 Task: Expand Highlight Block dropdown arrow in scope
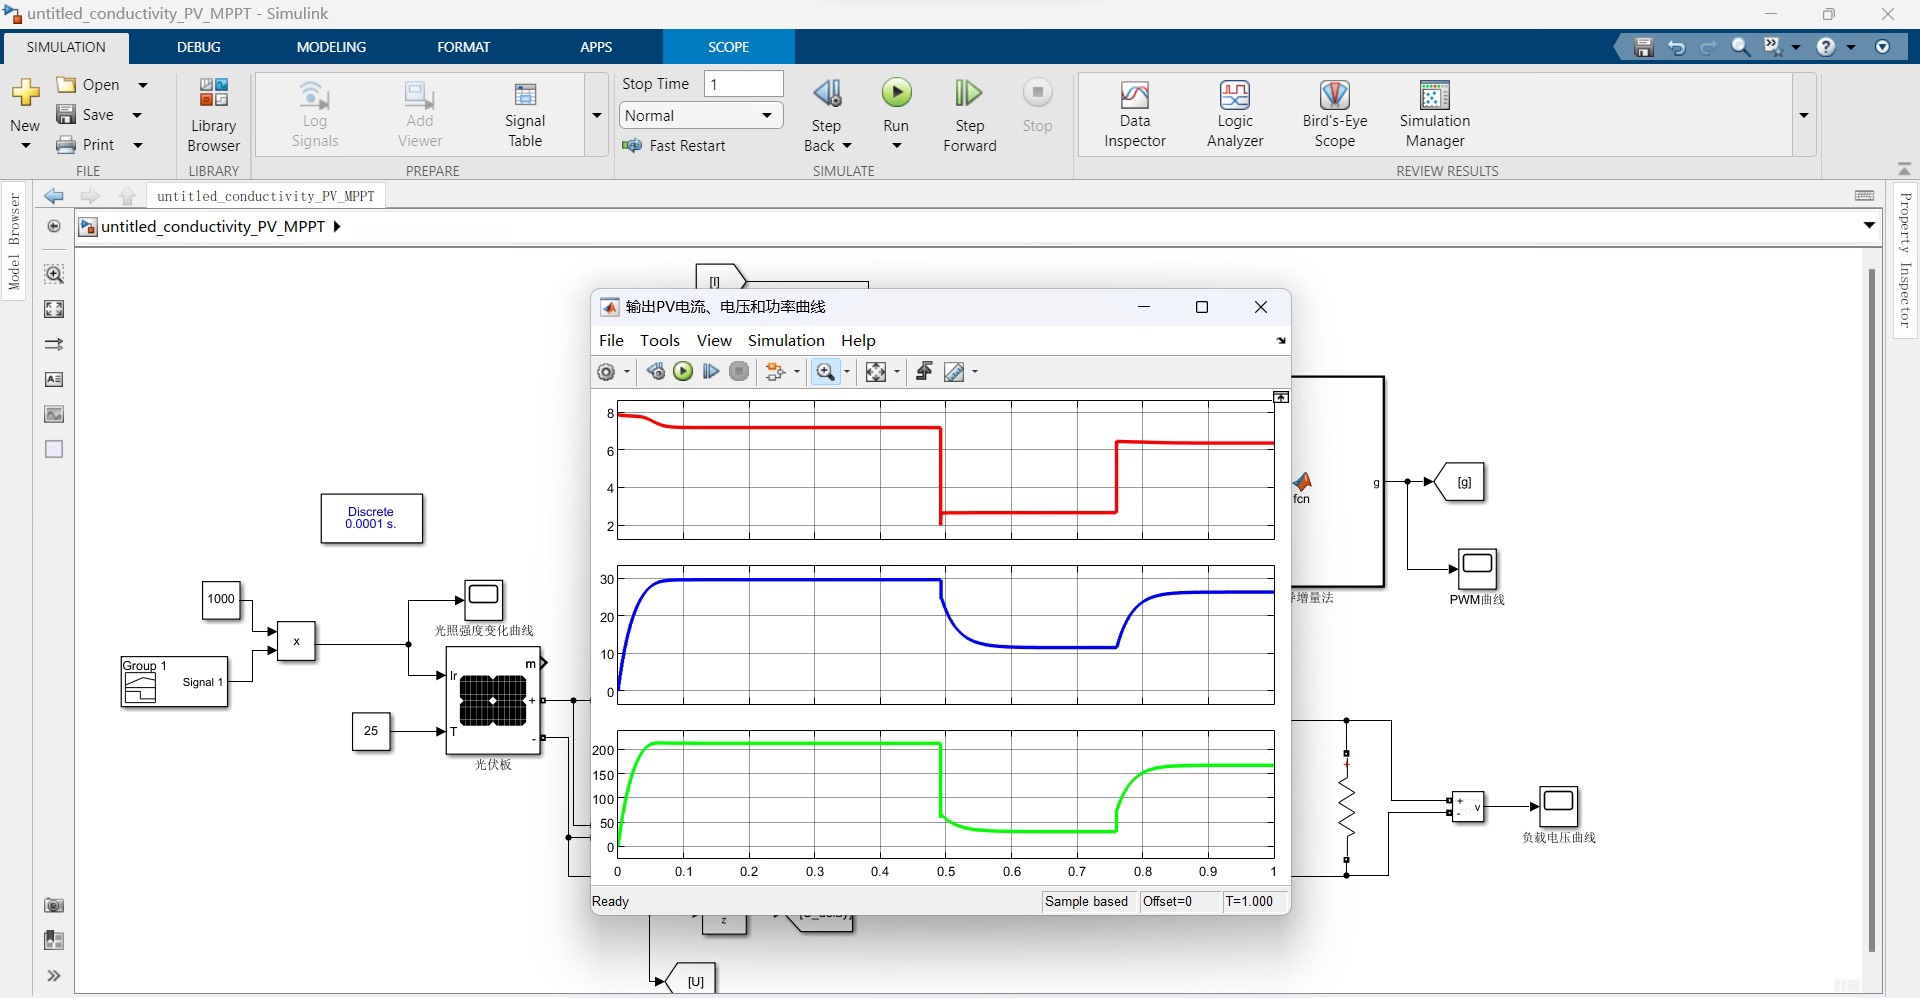(797, 372)
